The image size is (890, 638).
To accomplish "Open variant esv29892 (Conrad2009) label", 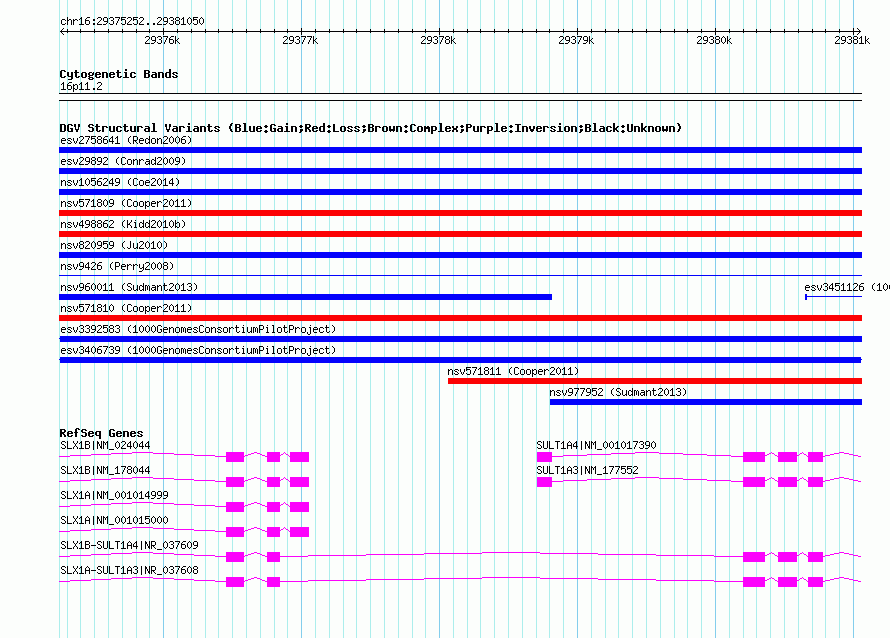I will point(123,161).
